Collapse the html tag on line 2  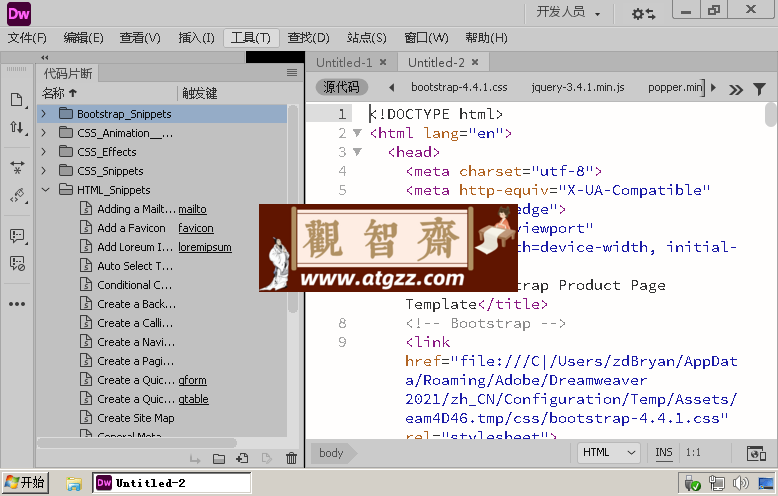pyautogui.click(x=357, y=133)
